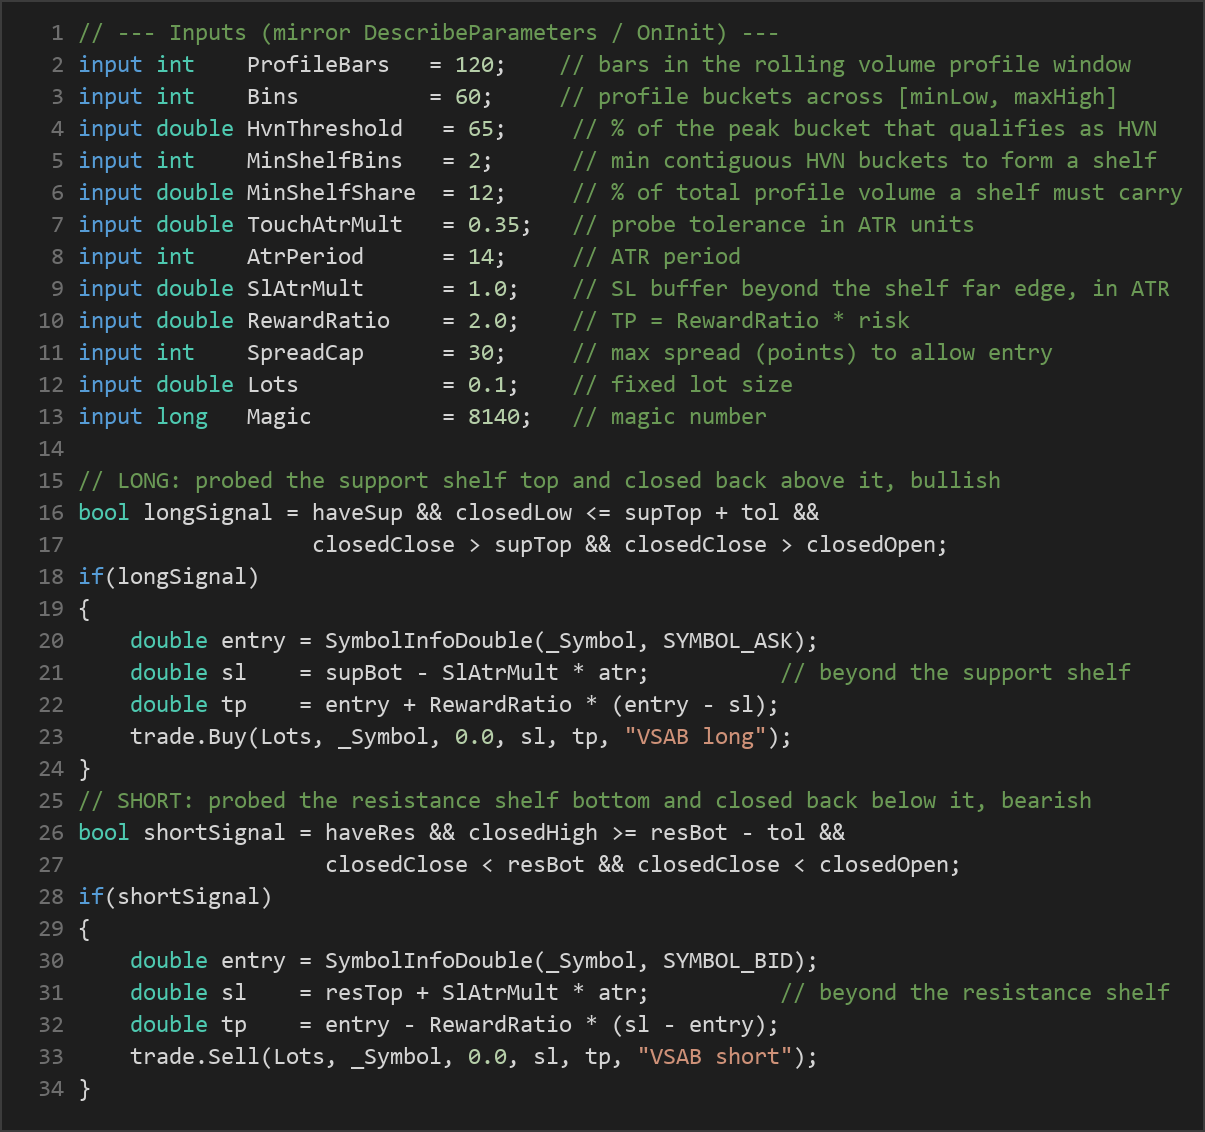Click the SYMBOL_BID constant
1205x1132 pixels.
[728, 961]
